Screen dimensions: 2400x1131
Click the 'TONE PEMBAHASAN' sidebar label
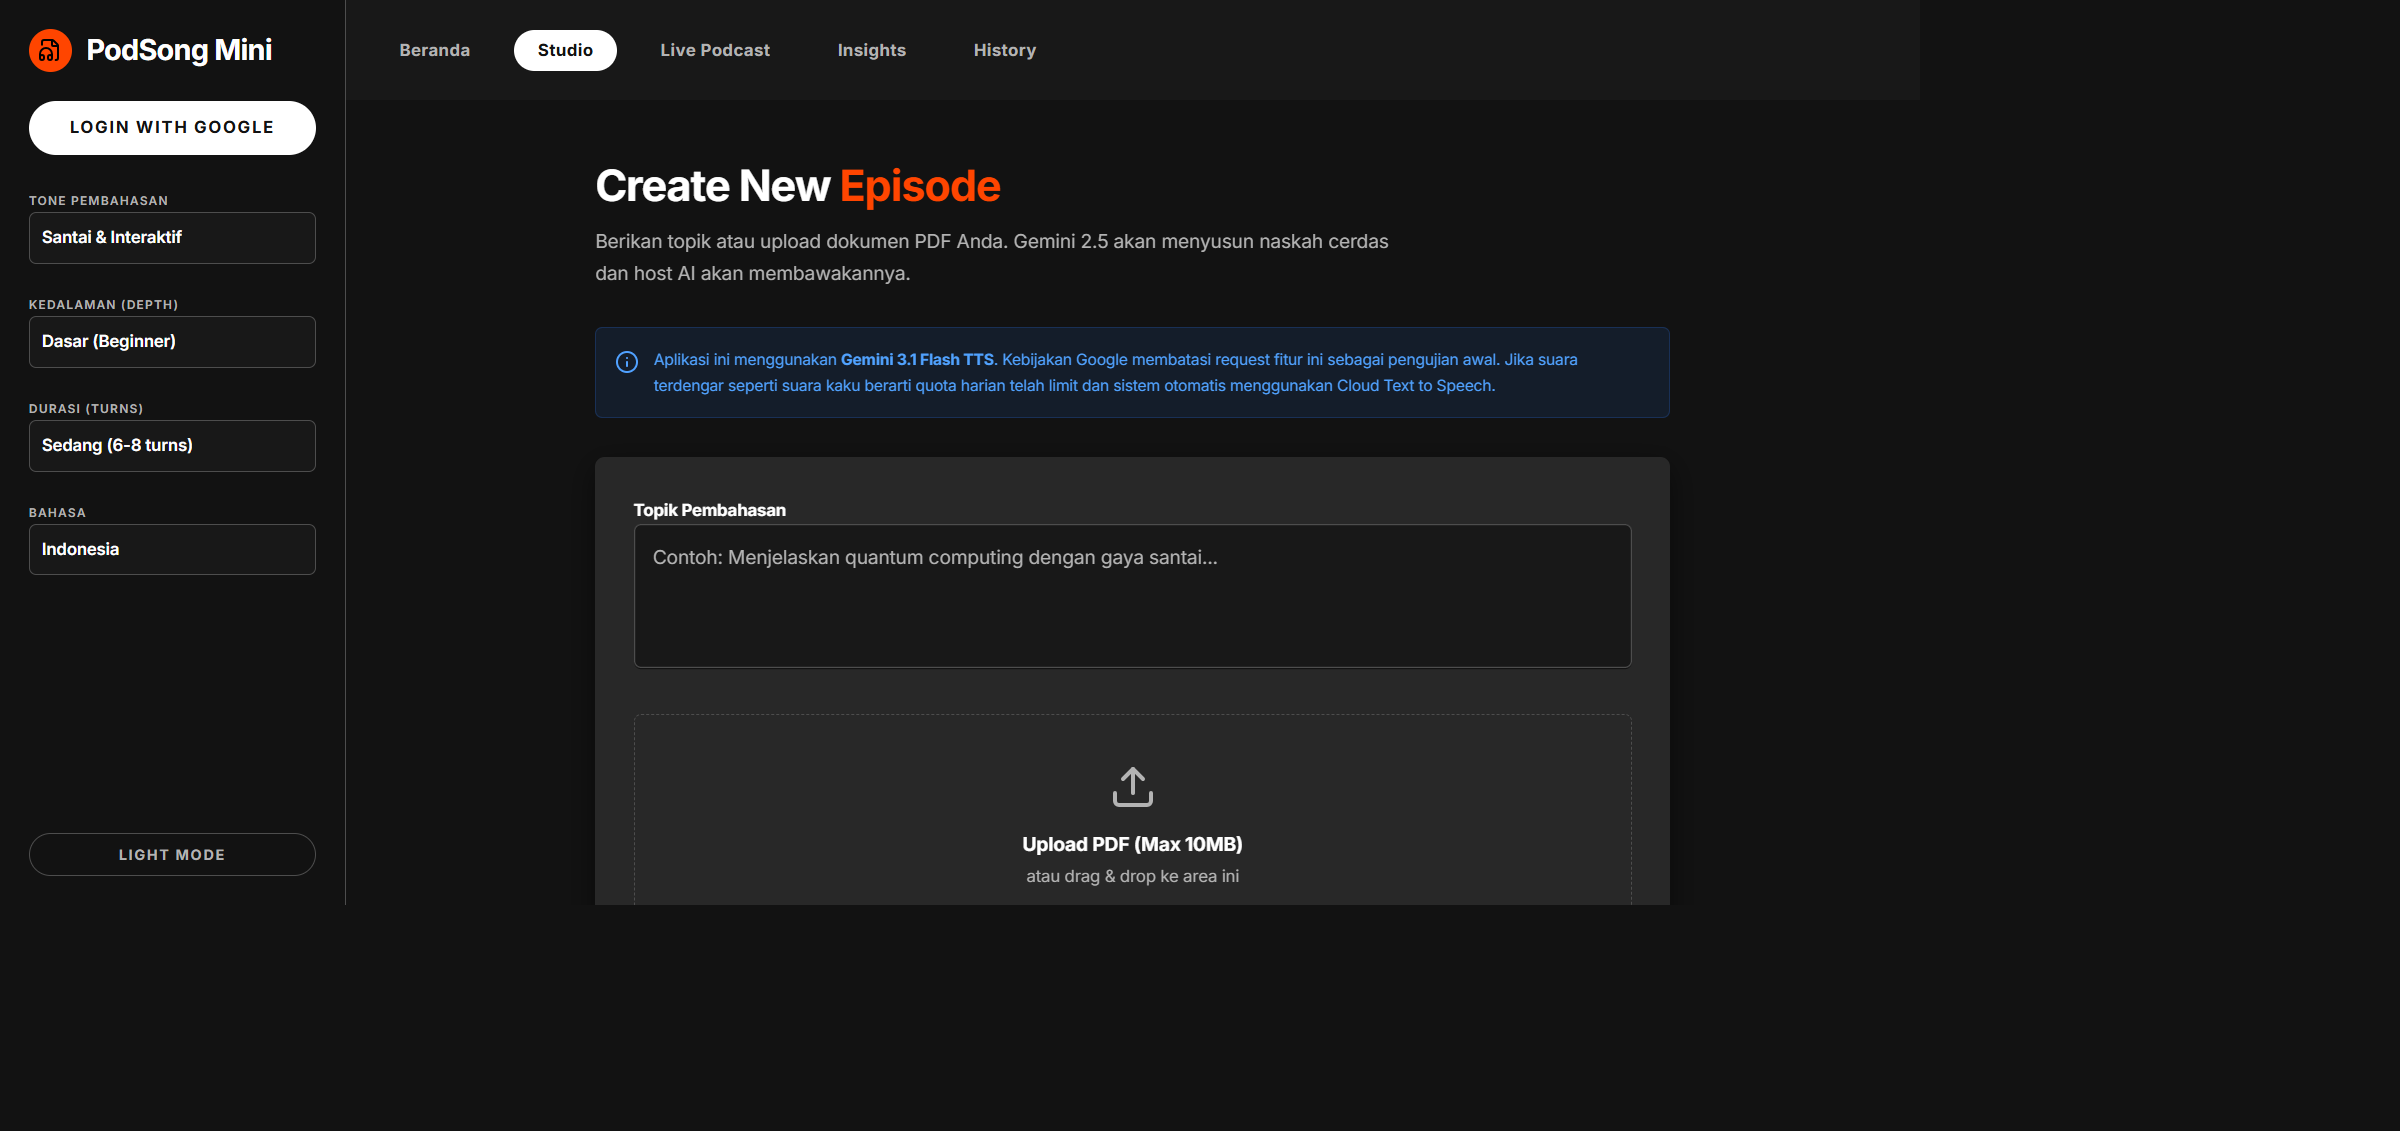(x=98, y=201)
